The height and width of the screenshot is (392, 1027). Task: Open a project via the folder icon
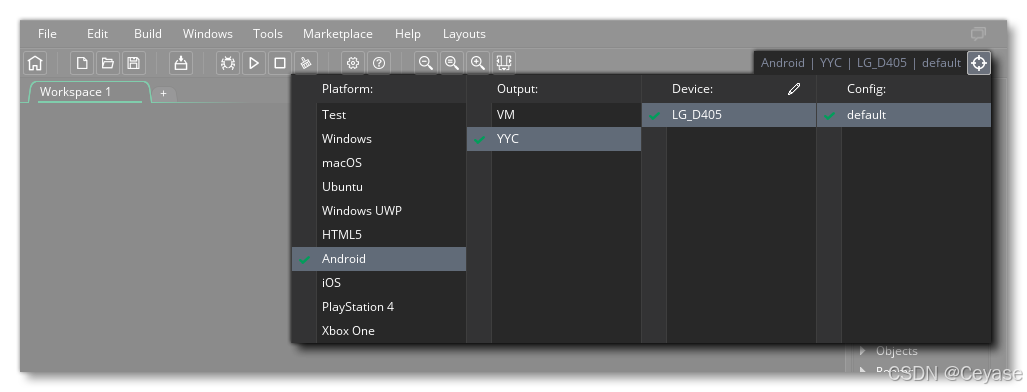[108, 63]
